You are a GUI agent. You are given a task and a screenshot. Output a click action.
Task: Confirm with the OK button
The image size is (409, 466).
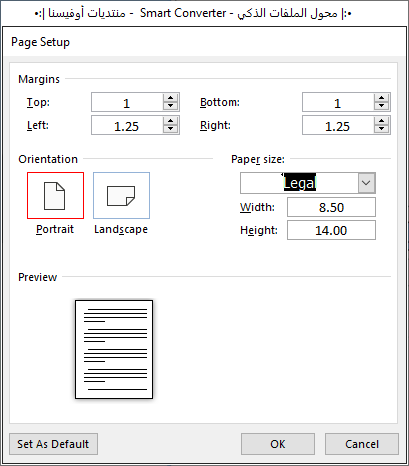(278, 444)
